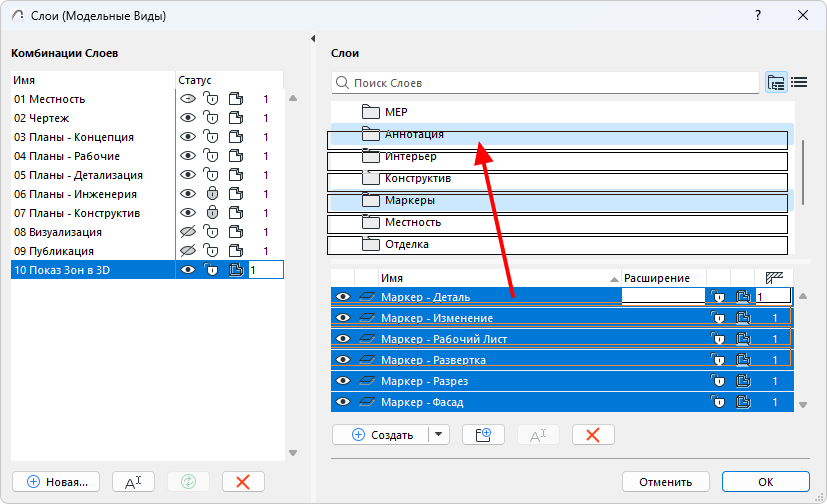Click rename layer button beside new folder
827x504 pixels.
tap(538, 435)
